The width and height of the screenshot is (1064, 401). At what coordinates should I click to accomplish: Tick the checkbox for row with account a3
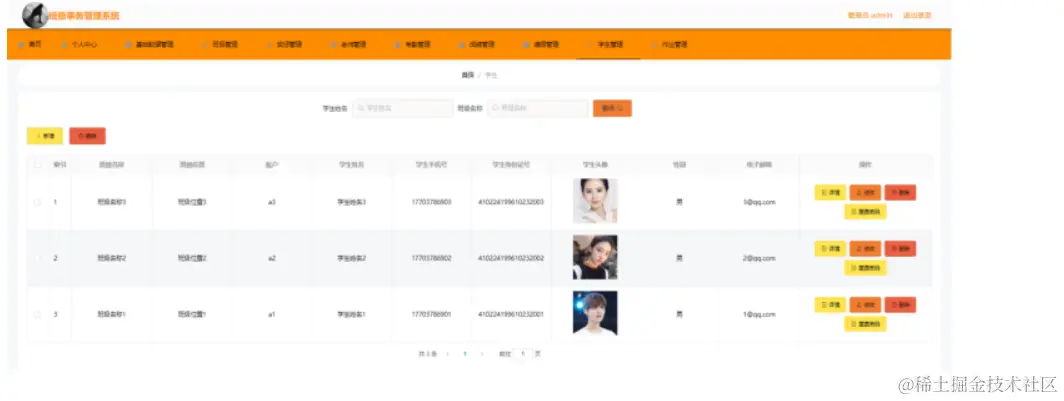[x=37, y=202]
